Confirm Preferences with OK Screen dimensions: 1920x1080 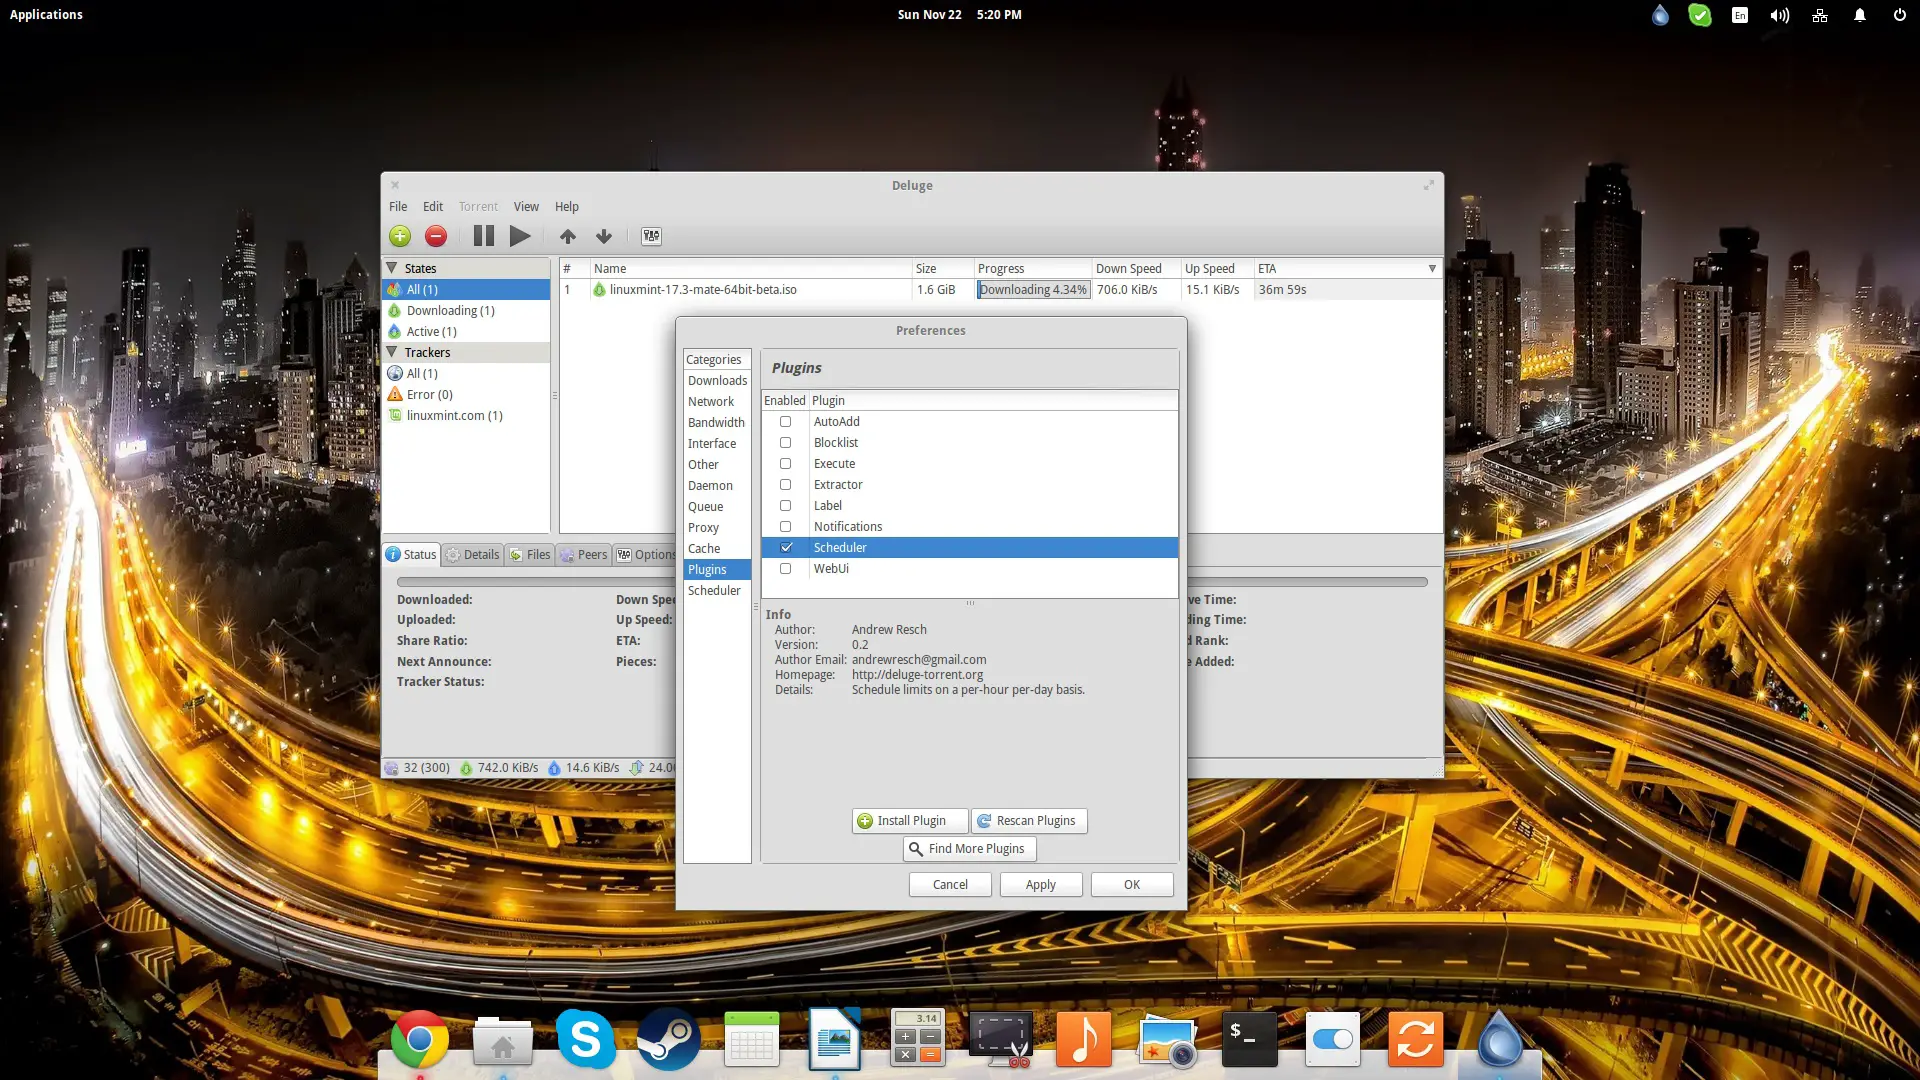(x=1132, y=884)
